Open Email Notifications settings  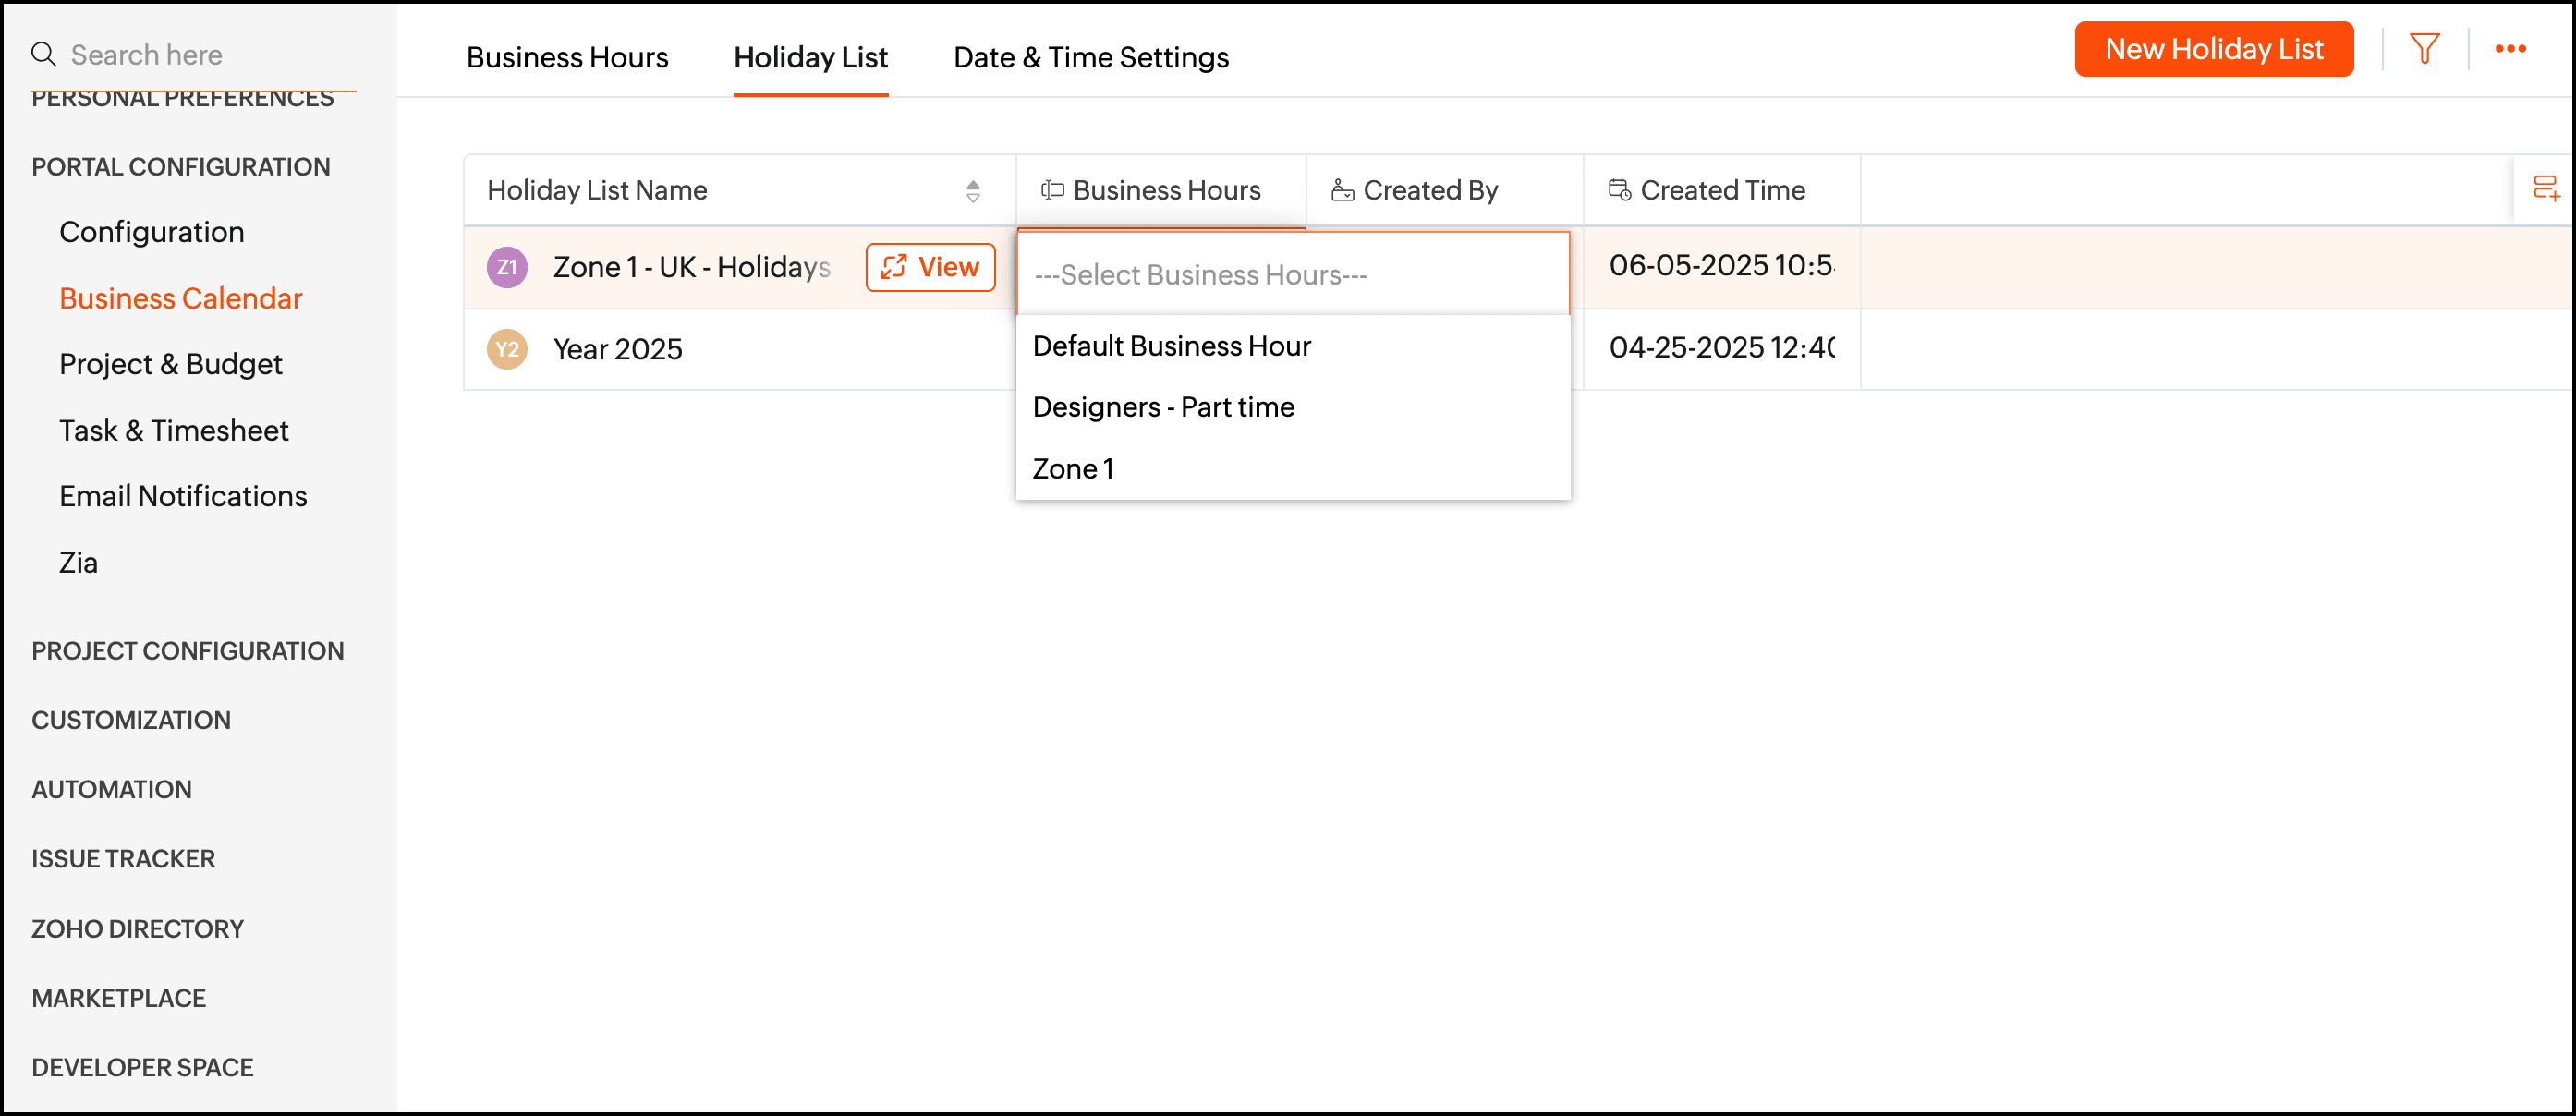pos(183,496)
